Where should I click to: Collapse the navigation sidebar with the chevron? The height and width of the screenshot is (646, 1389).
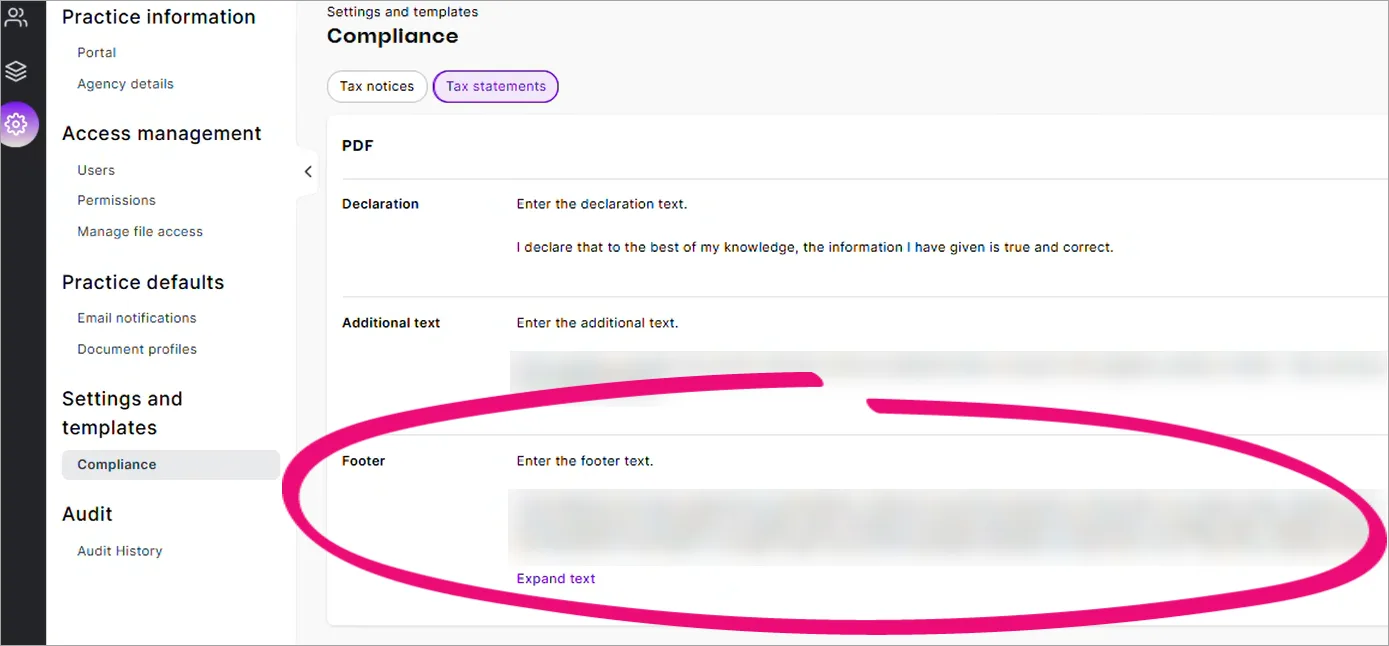(307, 171)
